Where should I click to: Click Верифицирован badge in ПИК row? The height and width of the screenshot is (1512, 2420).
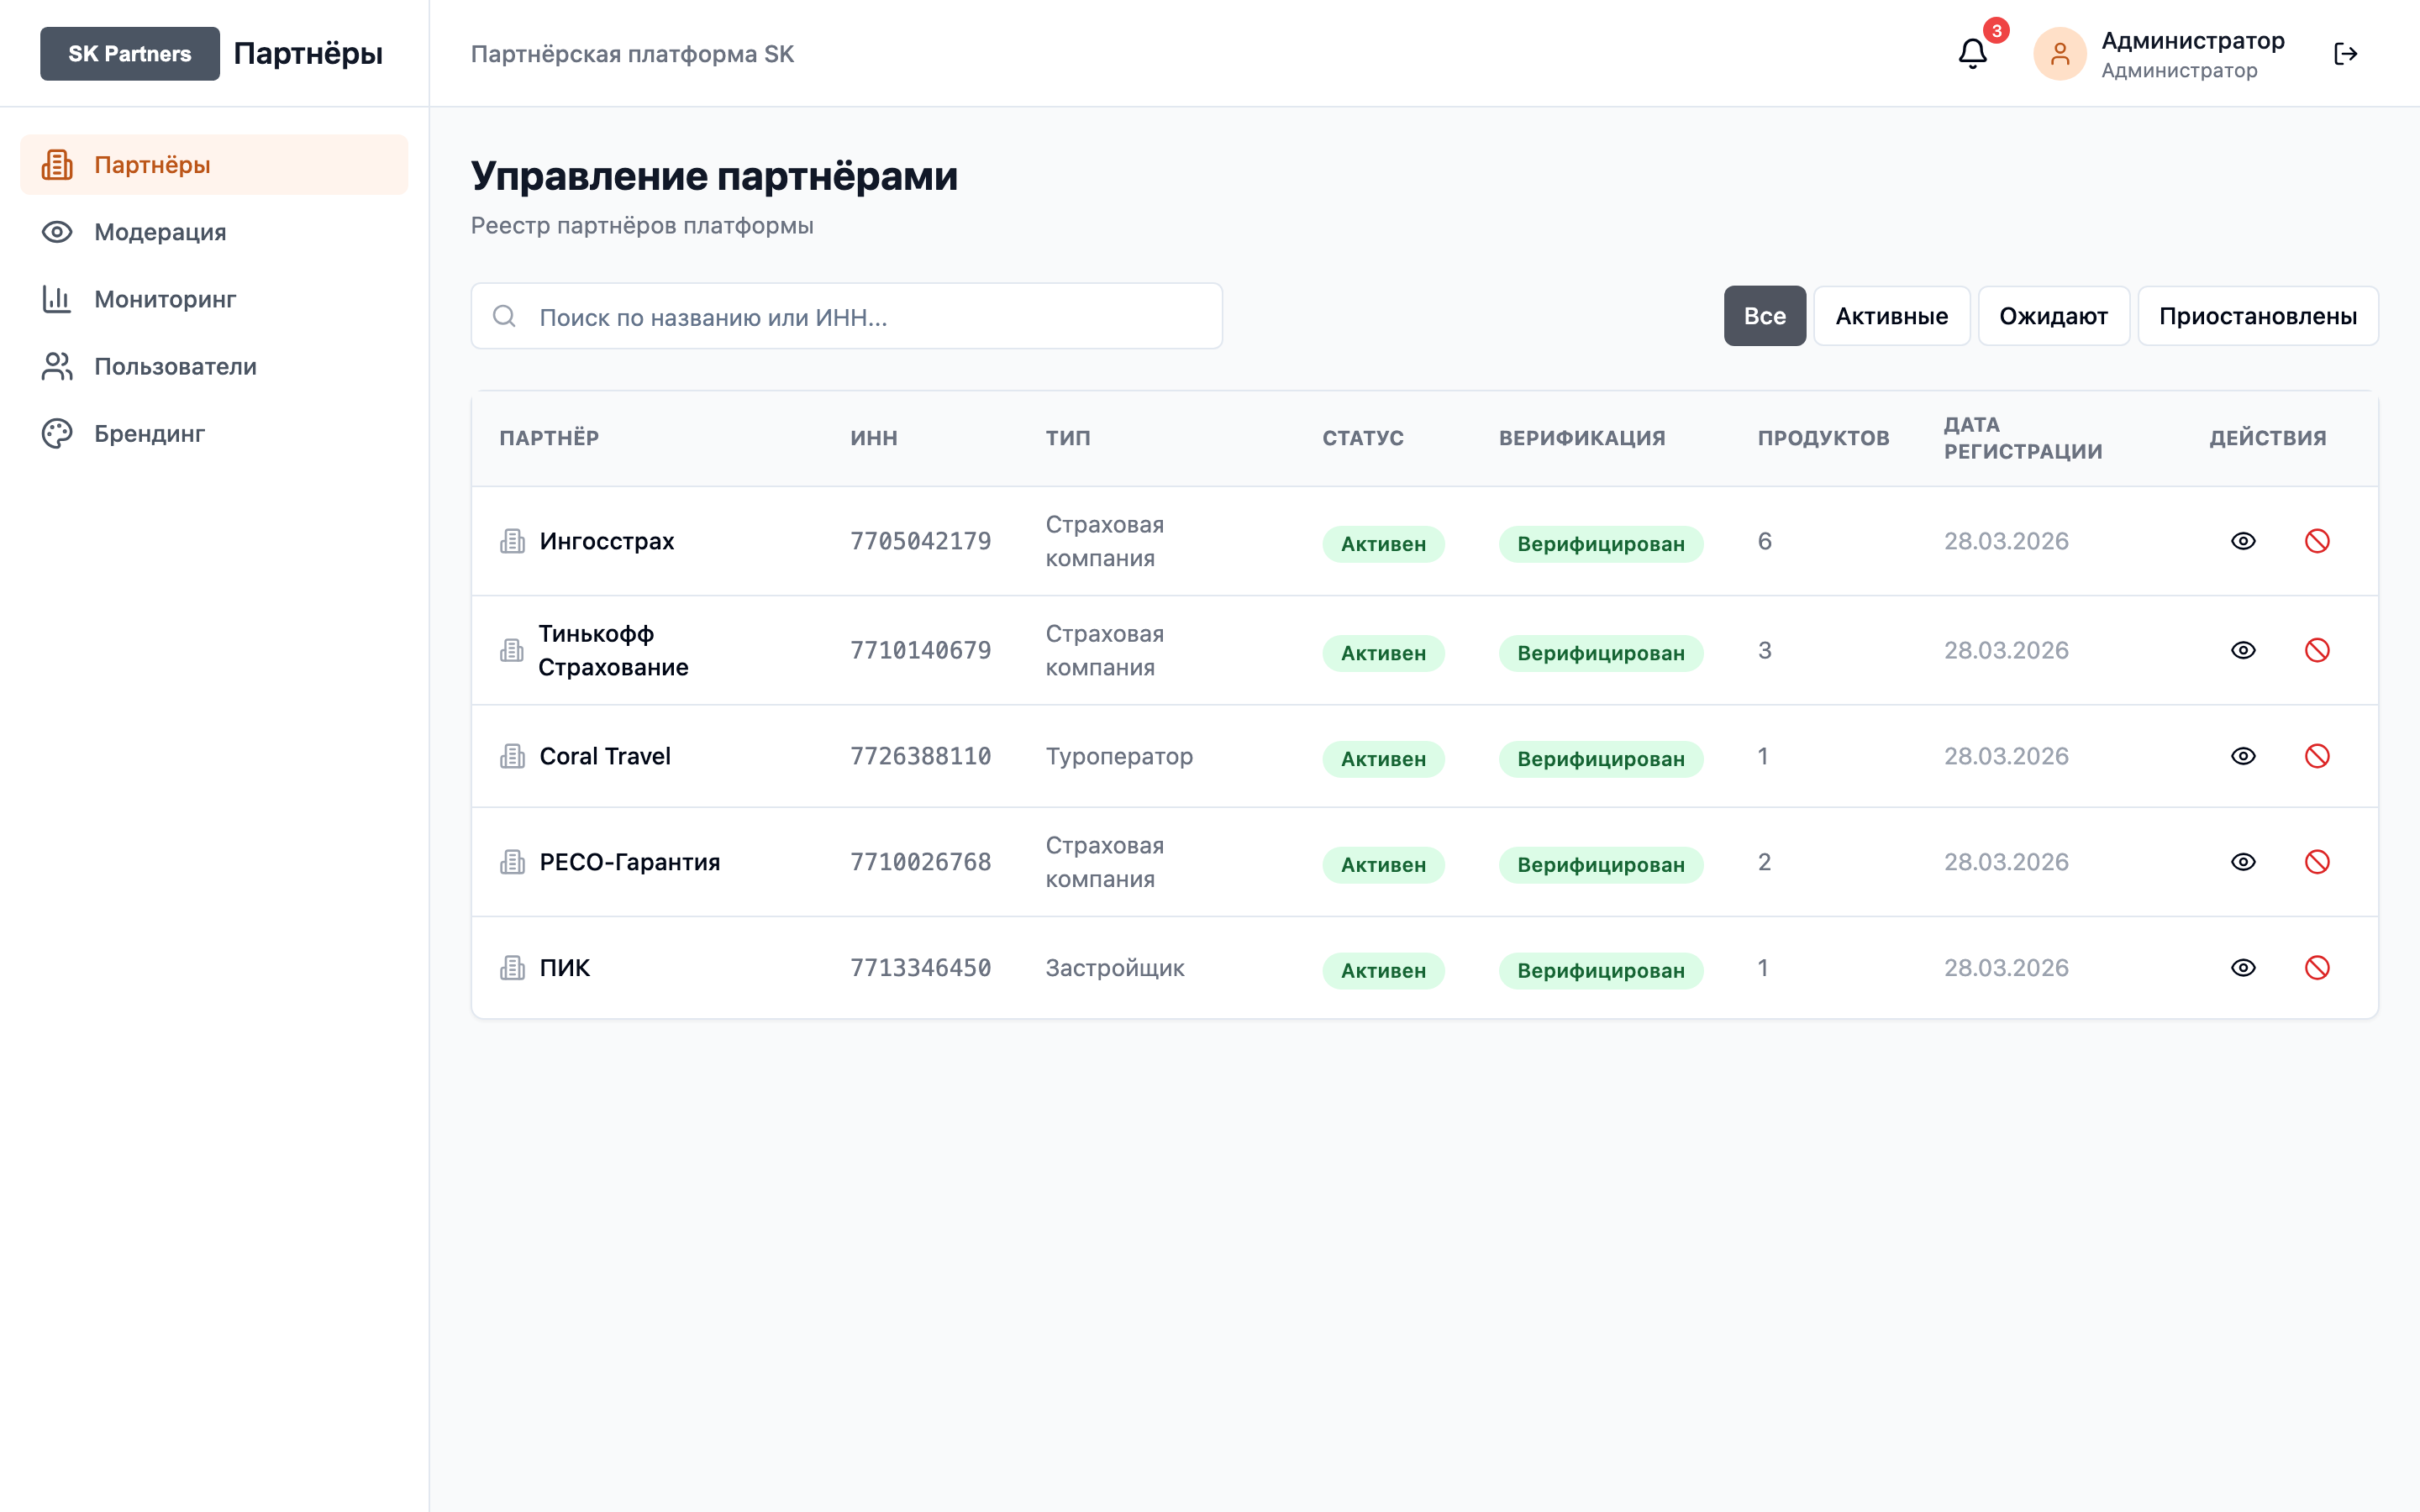[x=1600, y=971]
